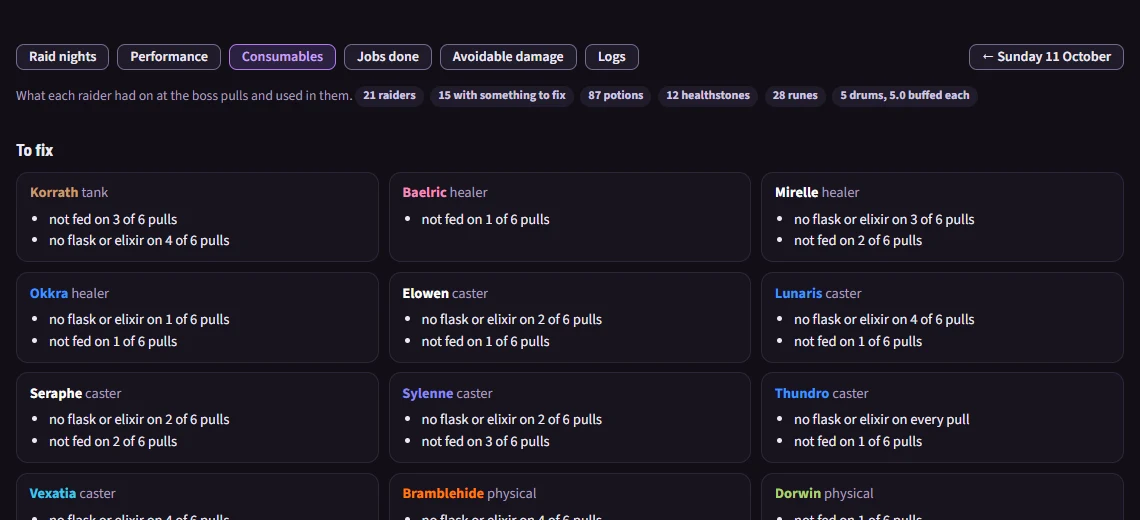
Task: Click Okkra's not fed on 1 of 6 pulls
Action: coord(113,342)
